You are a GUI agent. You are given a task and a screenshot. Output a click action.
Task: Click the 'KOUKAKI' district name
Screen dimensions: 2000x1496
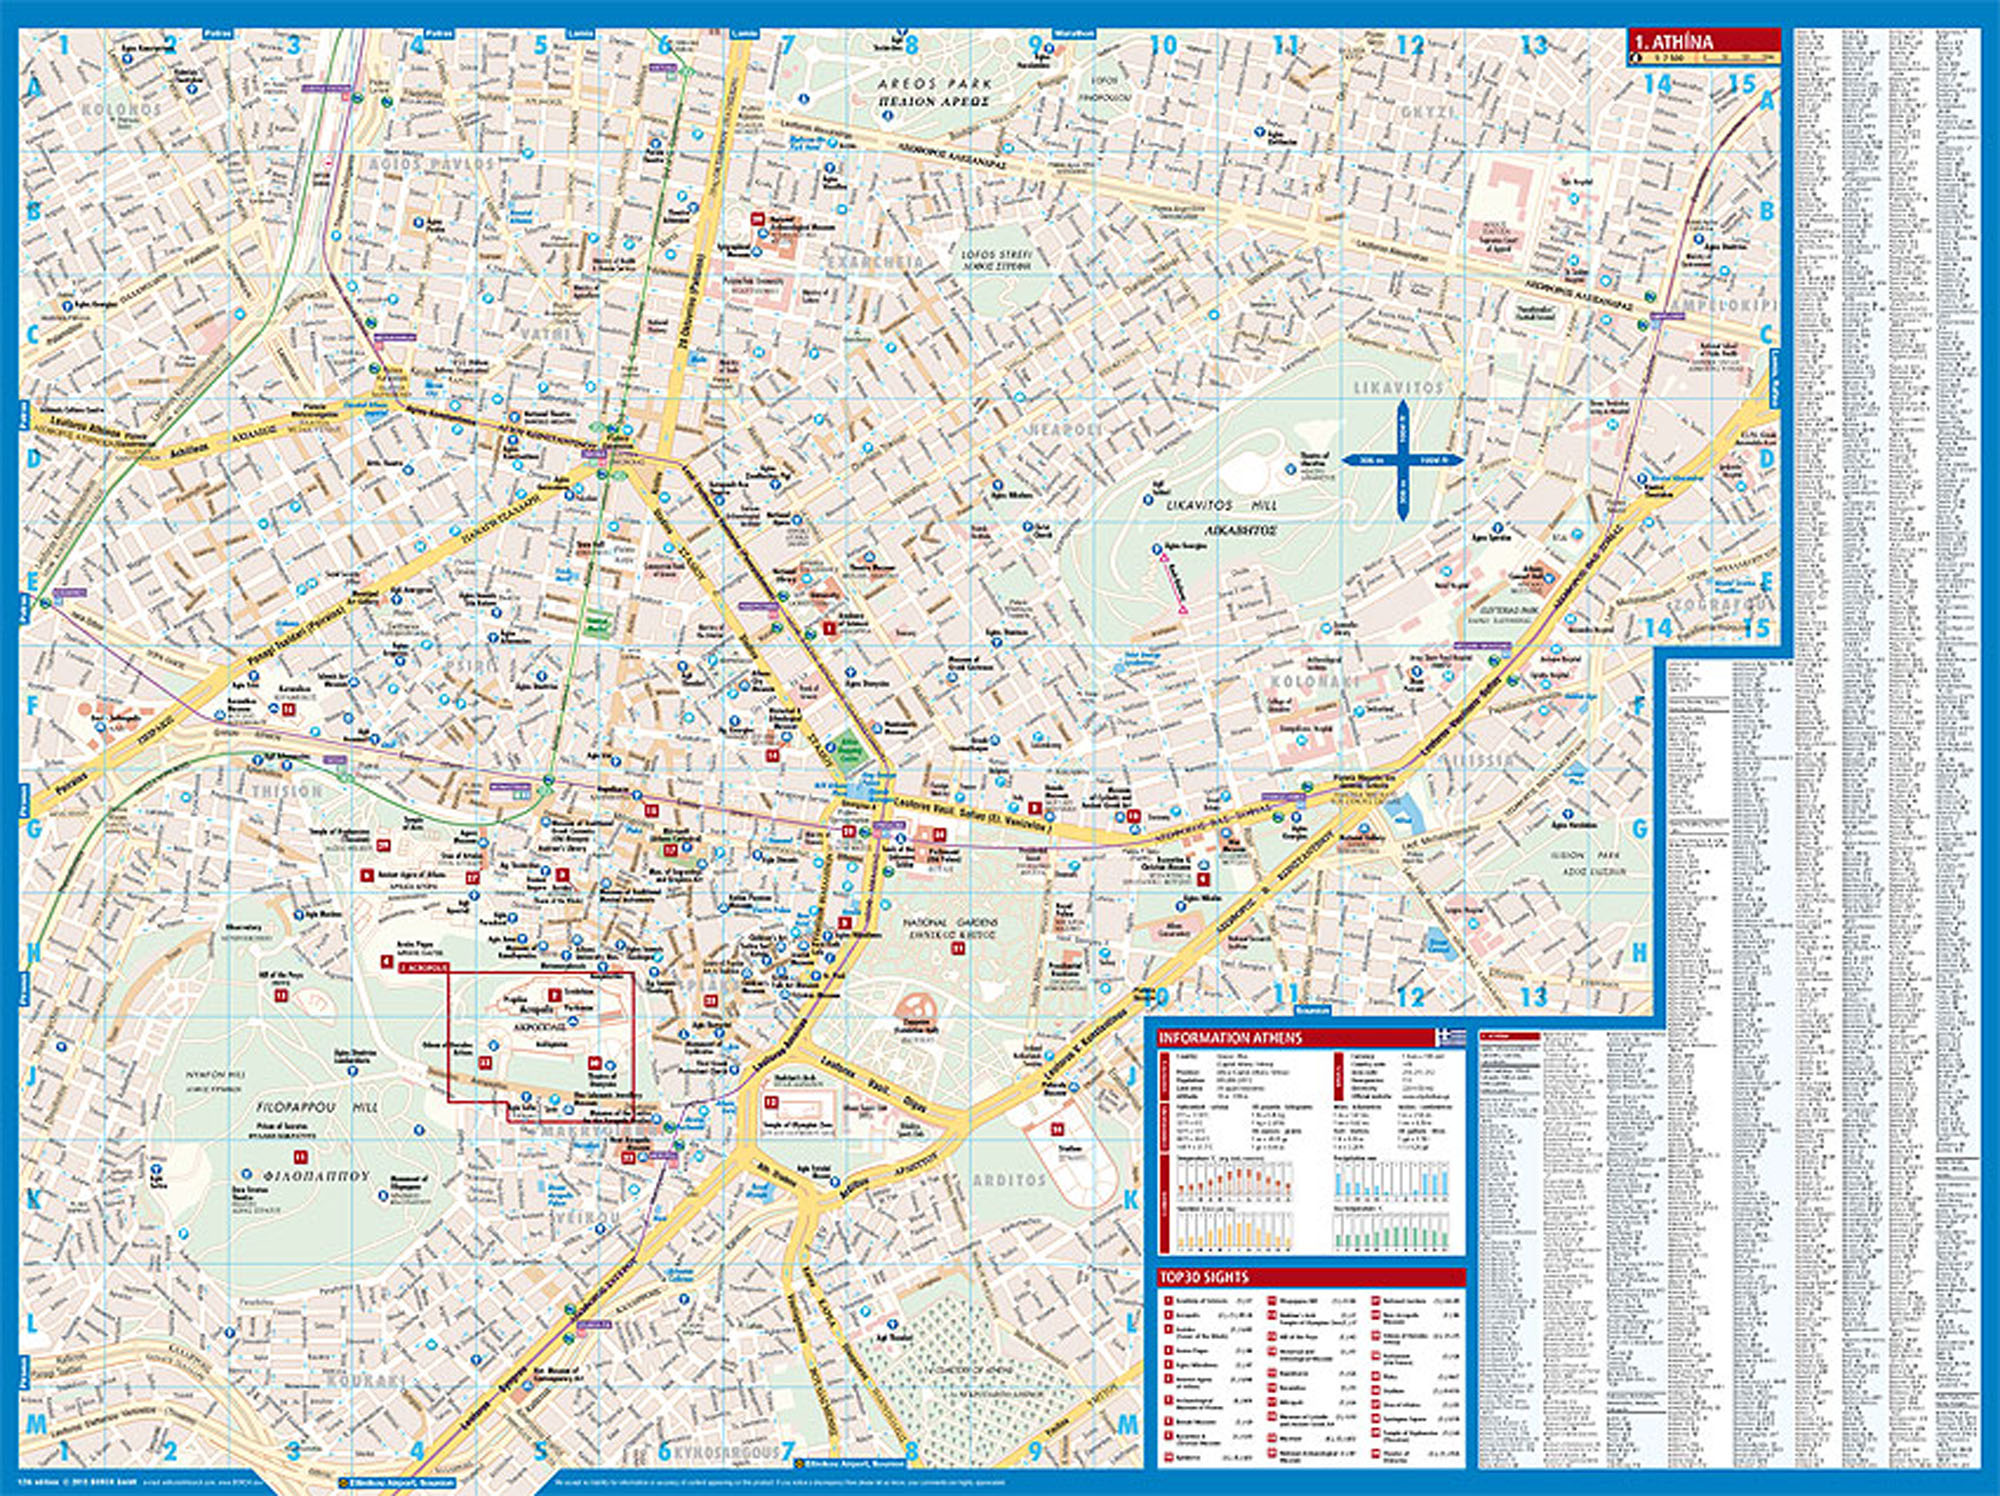point(366,1381)
